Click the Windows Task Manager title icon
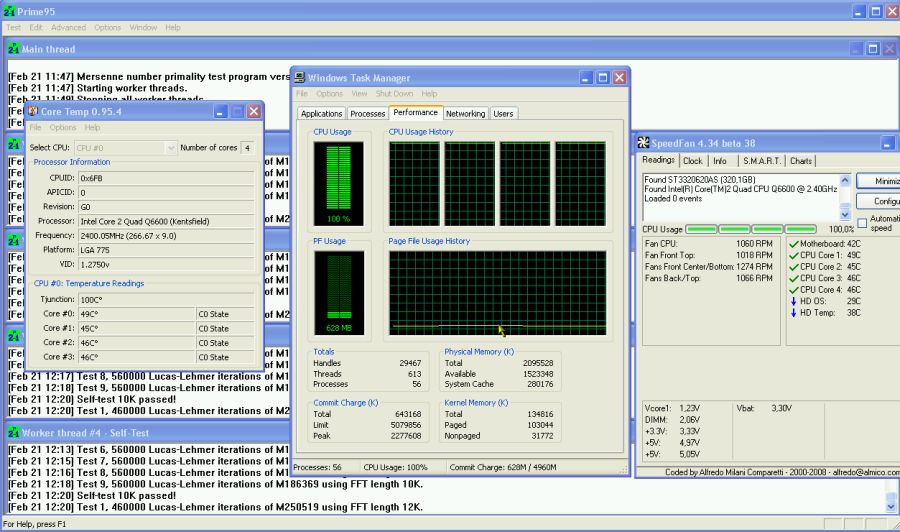This screenshot has width=900, height=532. tap(299, 77)
